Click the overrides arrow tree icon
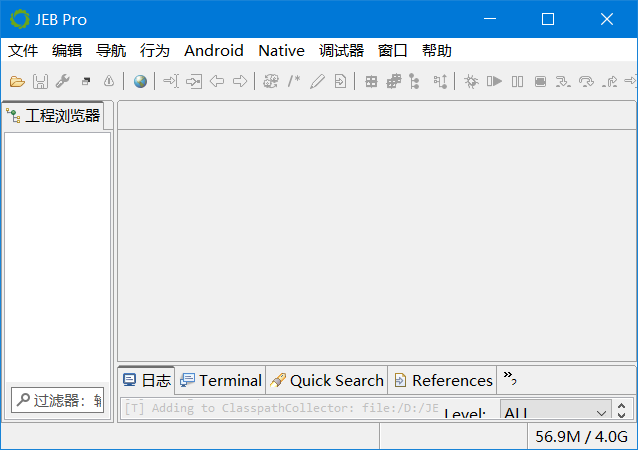This screenshot has height=450, width=638. pyautogui.click(x=440, y=81)
